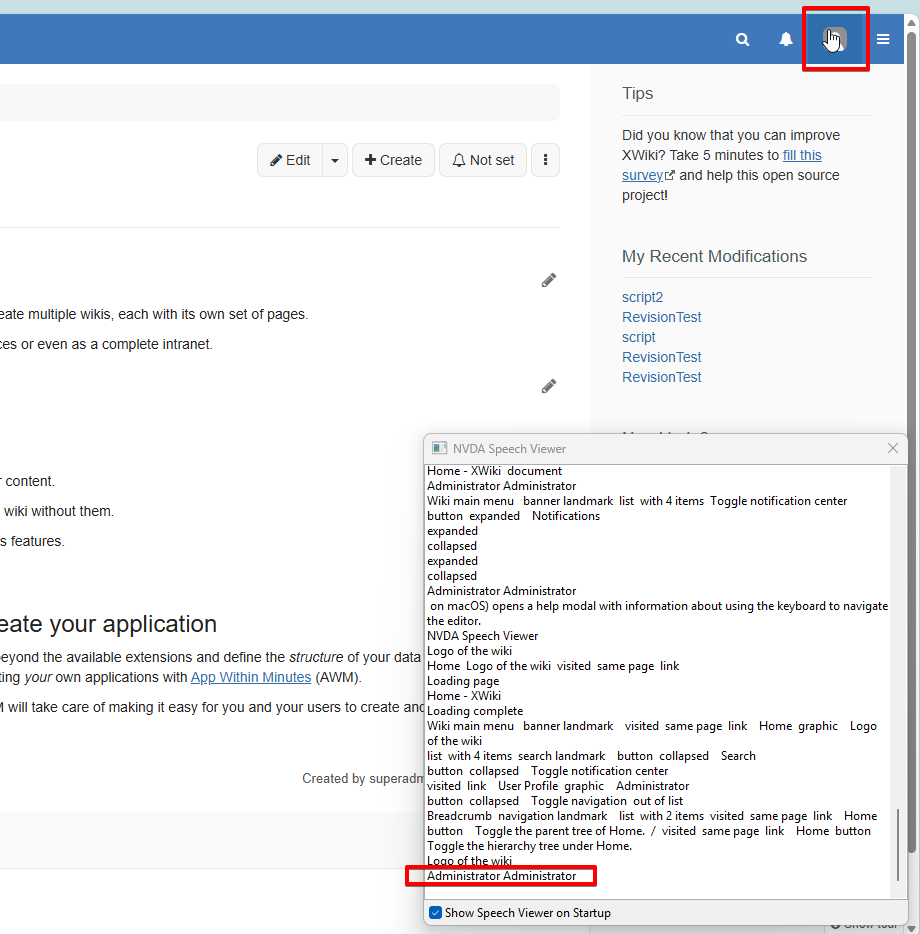This screenshot has width=920, height=934.
Task: Open script2 from My Recent Modifications
Action: [x=642, y=297]
